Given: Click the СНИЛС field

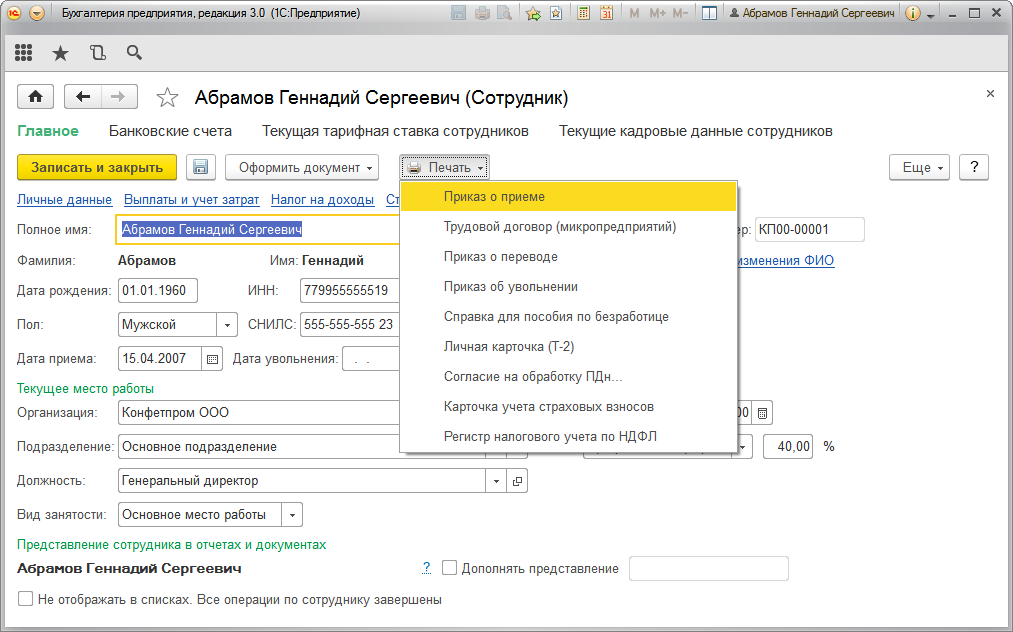Looking at the screenshot, I should pyautogui.click(x=350, y=324).
